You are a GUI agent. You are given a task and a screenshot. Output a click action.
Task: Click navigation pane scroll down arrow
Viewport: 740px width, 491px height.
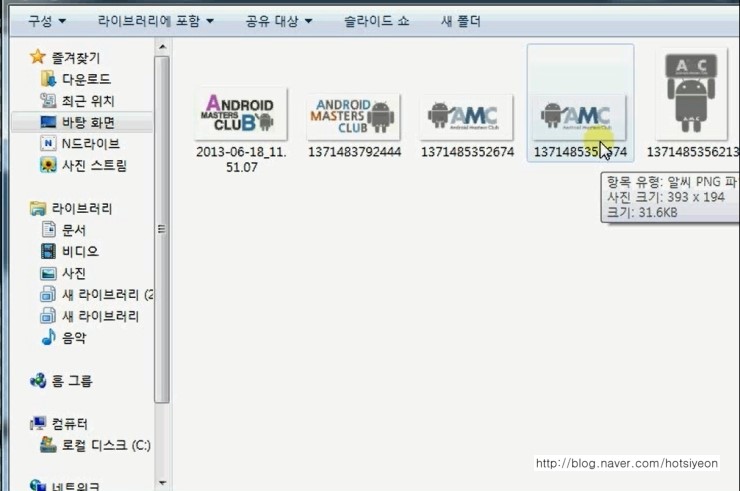point(162,483)
